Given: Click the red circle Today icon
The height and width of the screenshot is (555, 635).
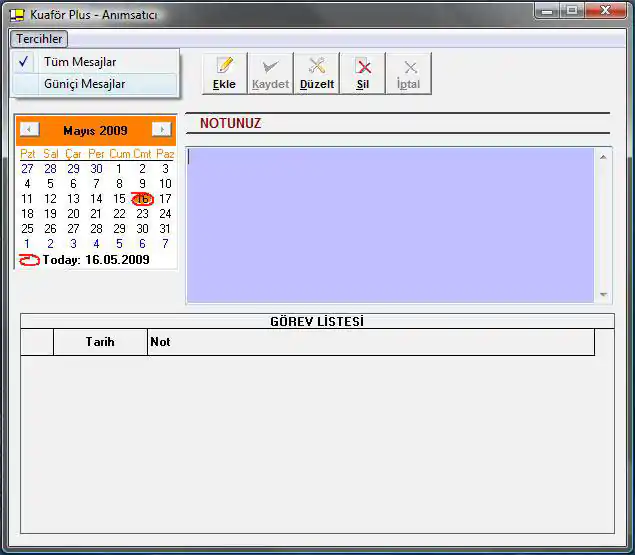Looking at the screenshot, I should (x=29, y=260).
